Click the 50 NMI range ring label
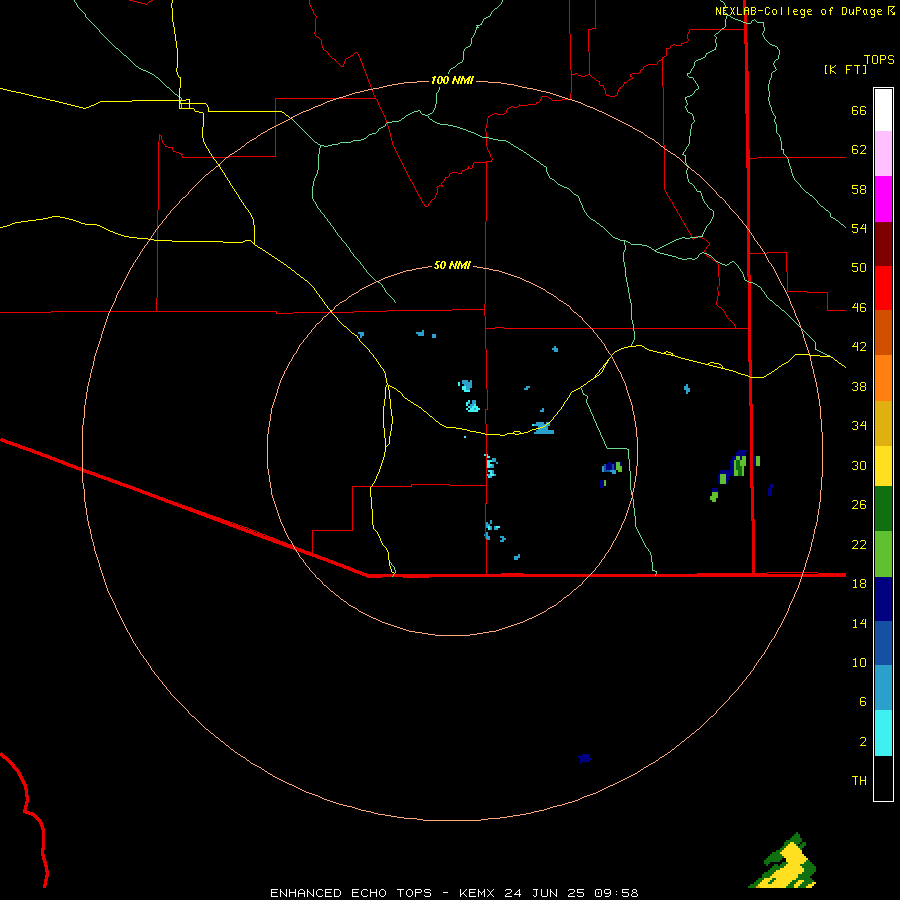 coord(452,265)
